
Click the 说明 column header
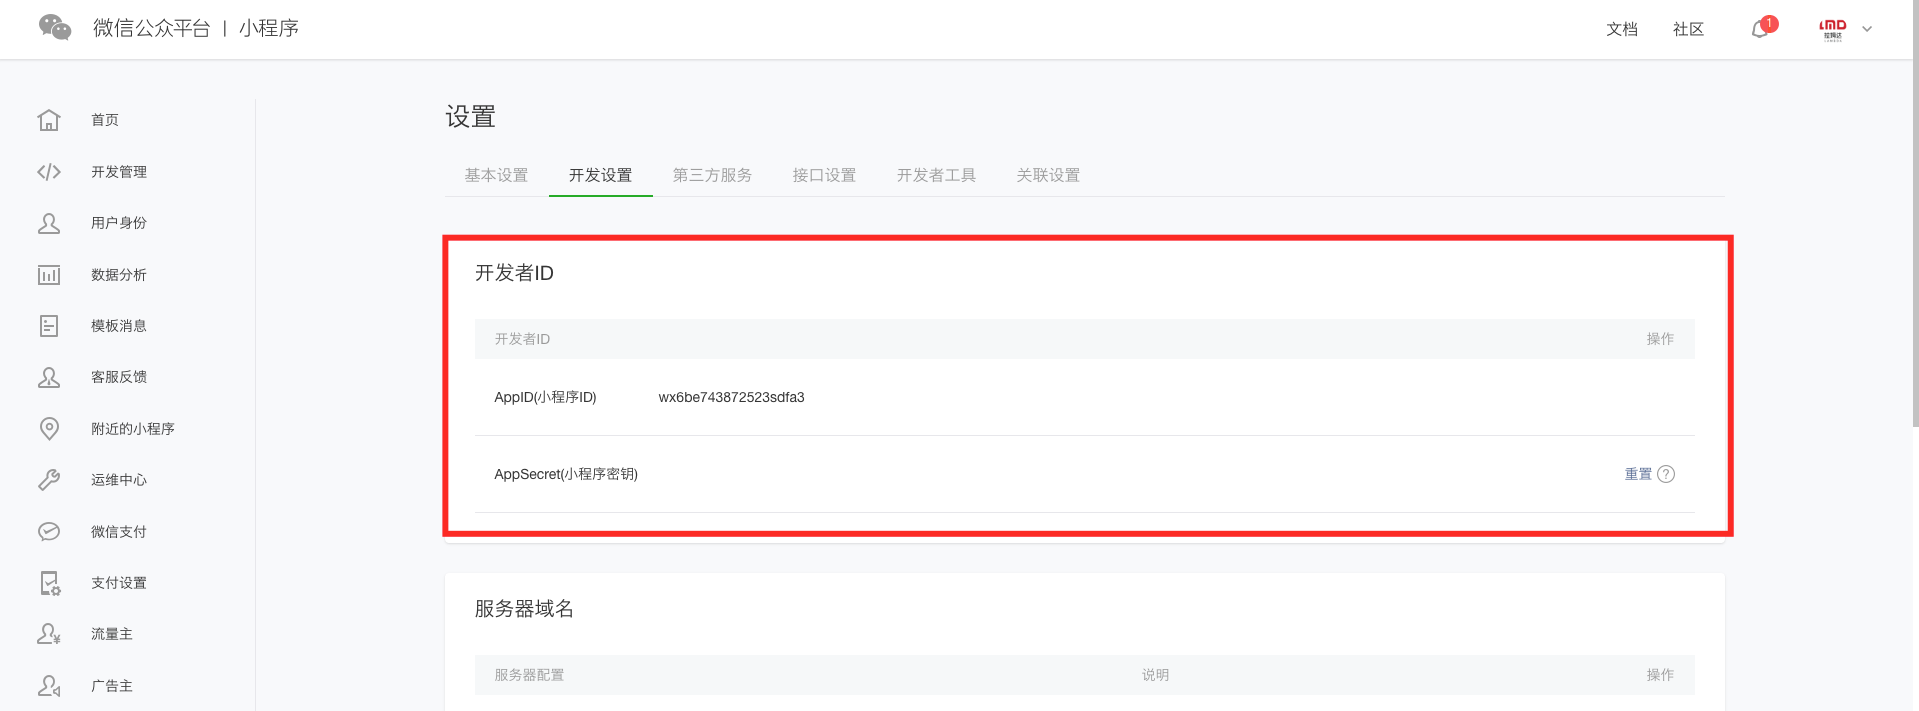point(1155,675)
